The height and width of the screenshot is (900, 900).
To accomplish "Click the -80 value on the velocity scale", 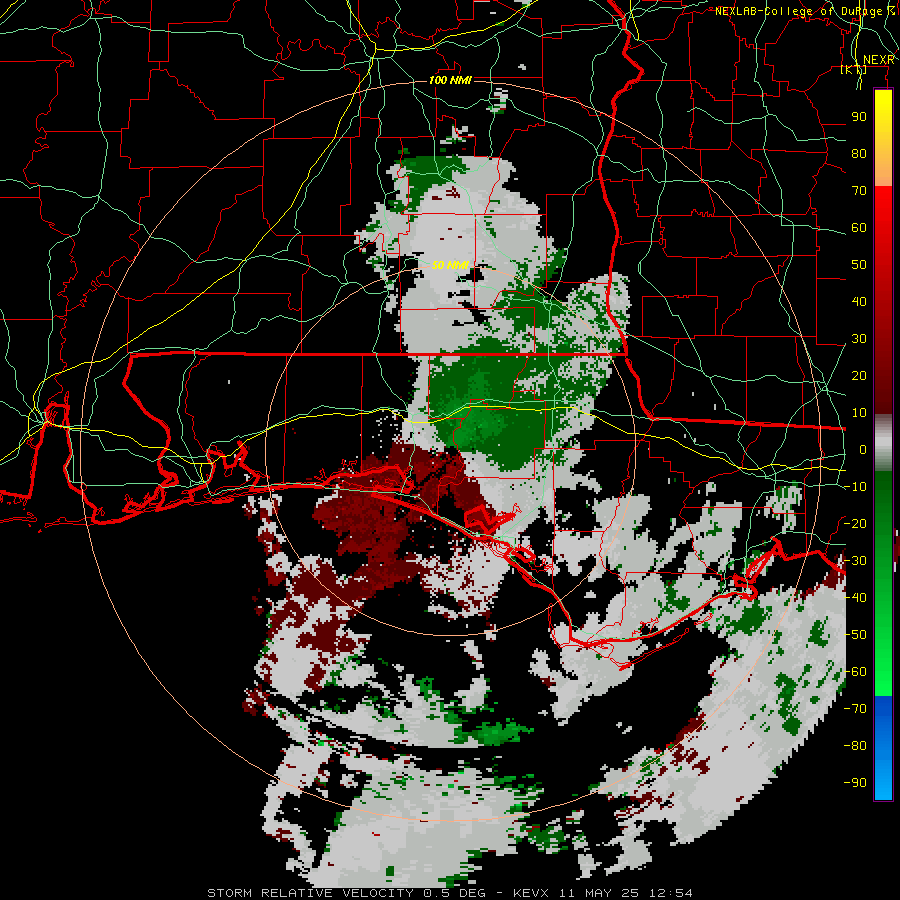I will (855, 746).
